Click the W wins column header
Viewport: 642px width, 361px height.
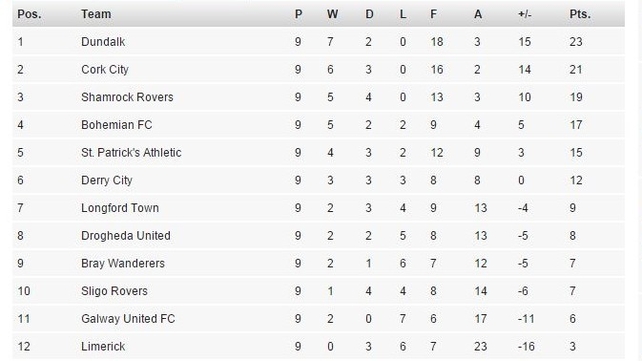click(x=332, y=14)
